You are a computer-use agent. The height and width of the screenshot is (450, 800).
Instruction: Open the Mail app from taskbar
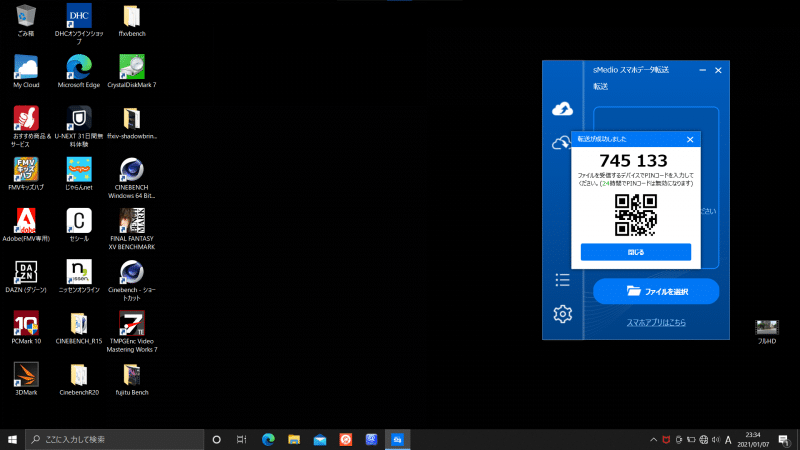coord(320,439)
